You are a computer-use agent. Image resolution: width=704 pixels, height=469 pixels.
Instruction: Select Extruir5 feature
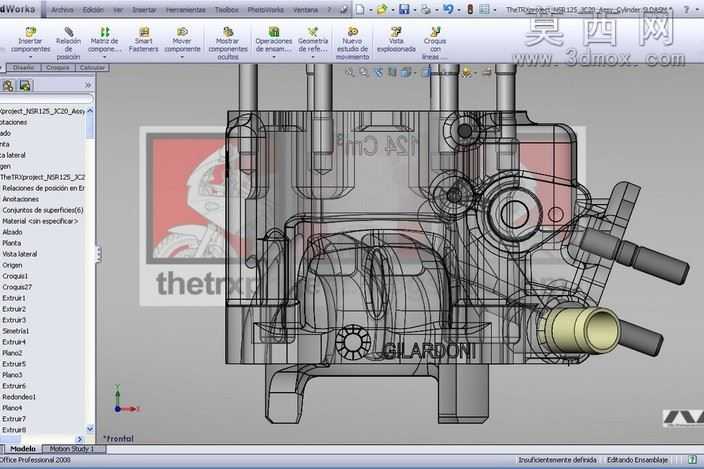[x=14, y=364]
